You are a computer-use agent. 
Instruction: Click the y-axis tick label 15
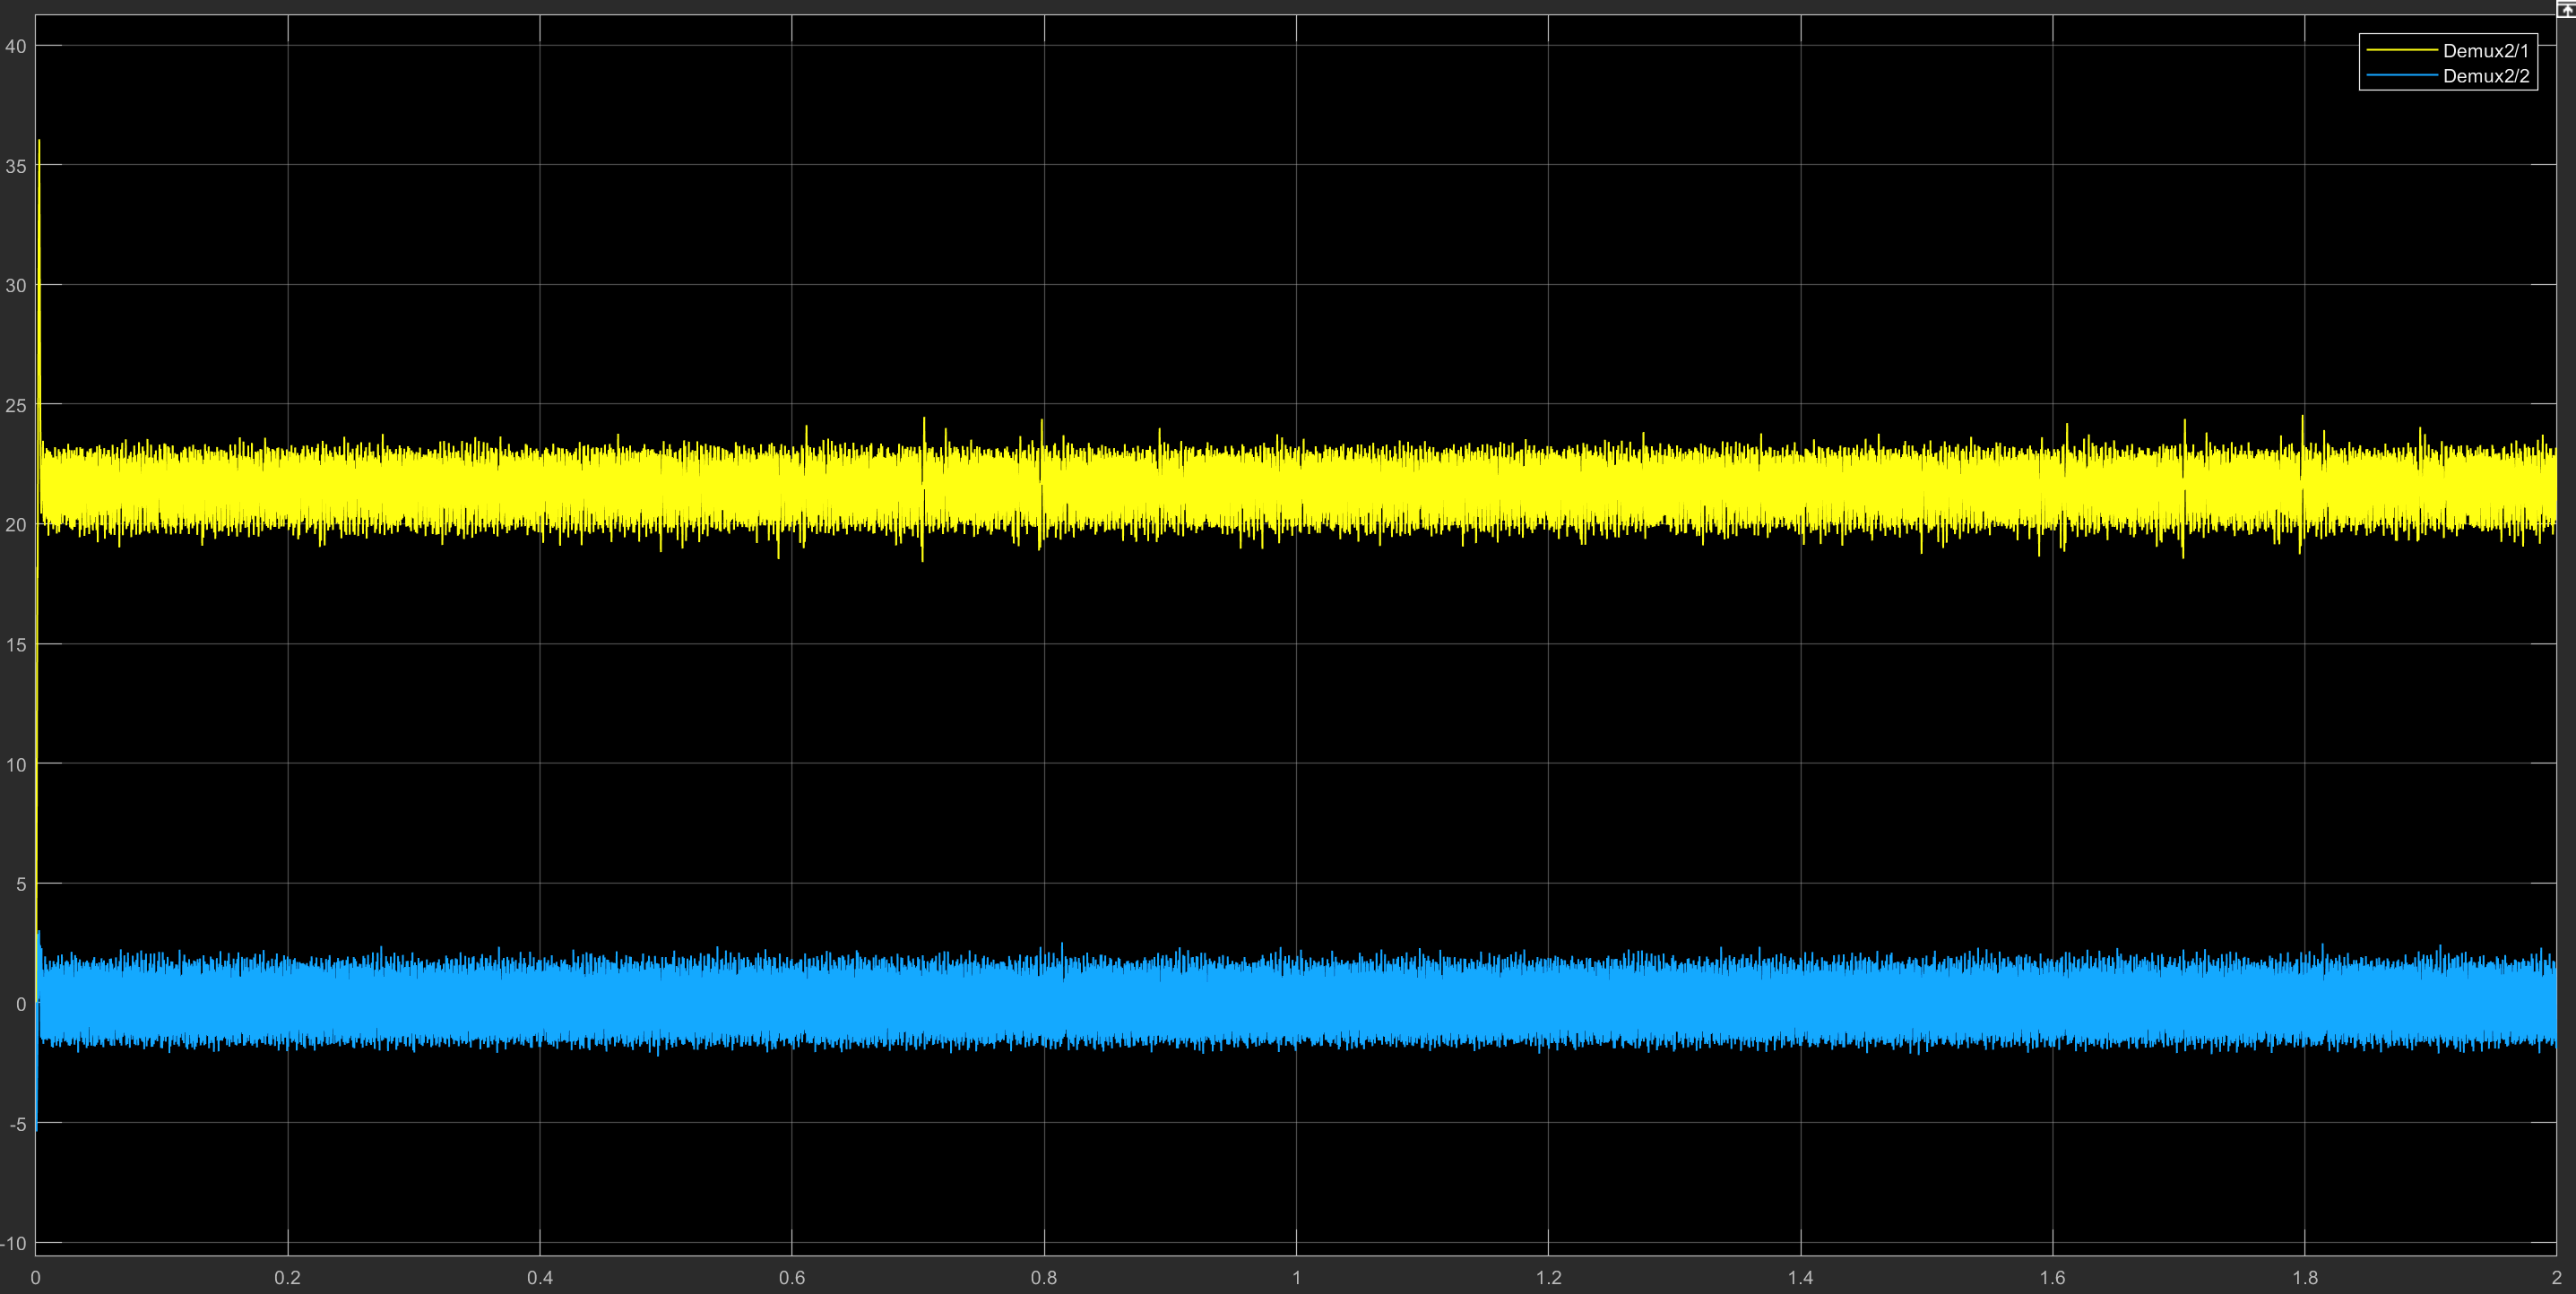tap(16, 645)
